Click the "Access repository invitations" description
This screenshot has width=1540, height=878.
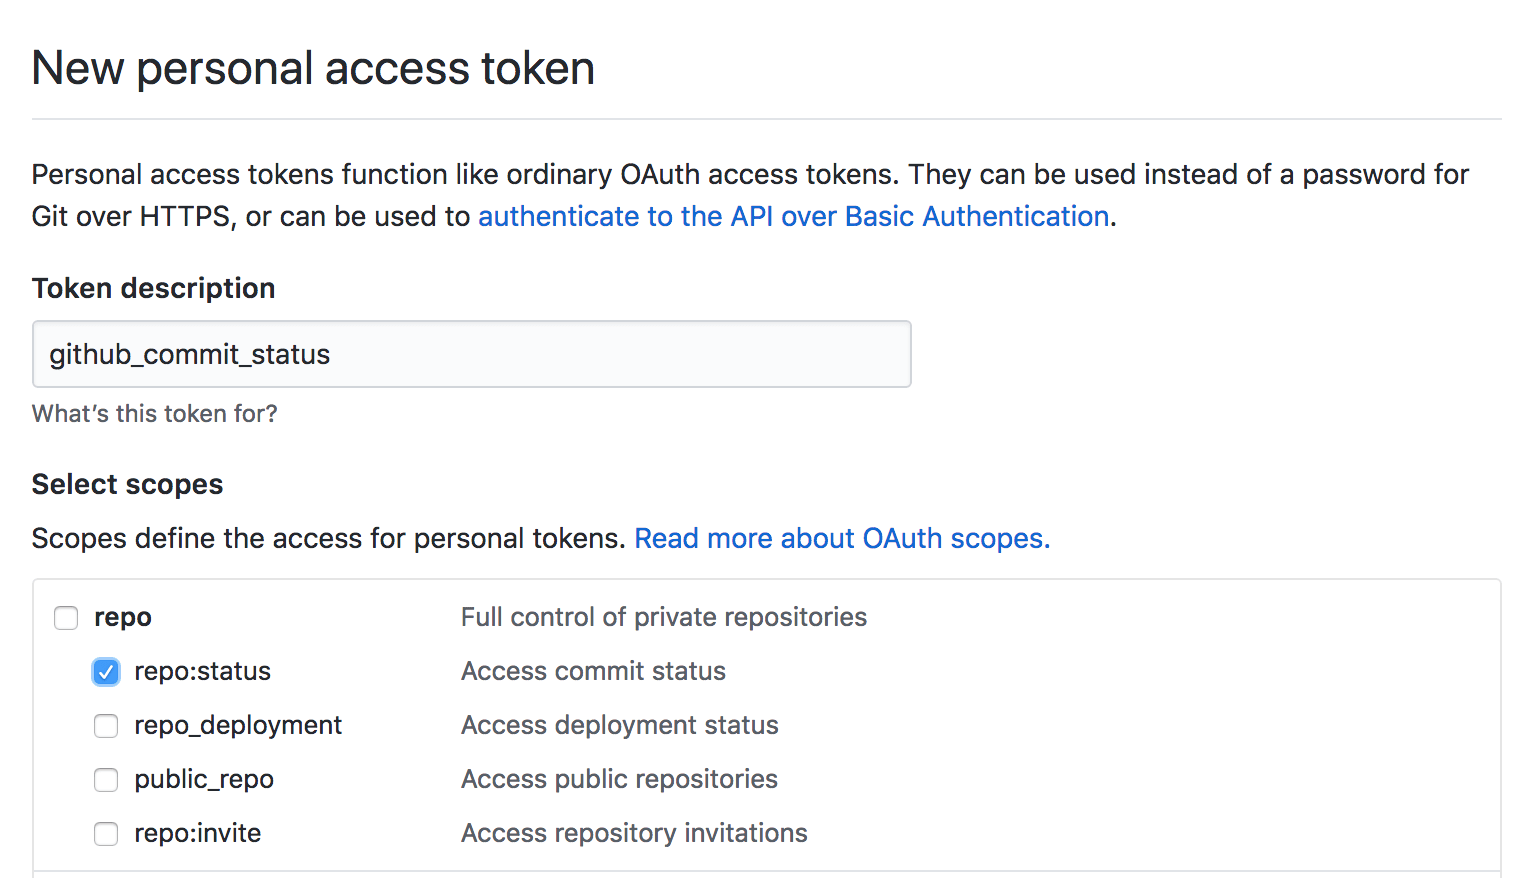[634, 833]
